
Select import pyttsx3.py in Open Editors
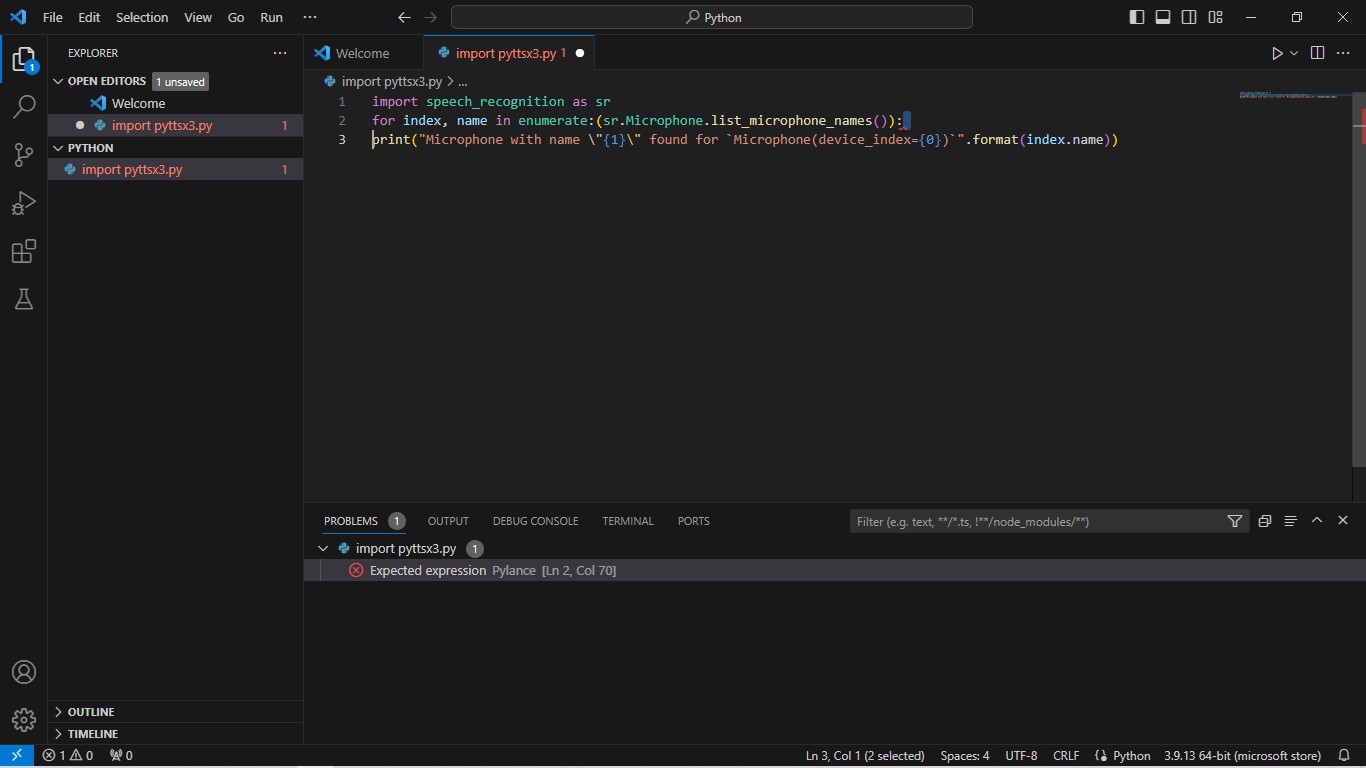[175, 125]
